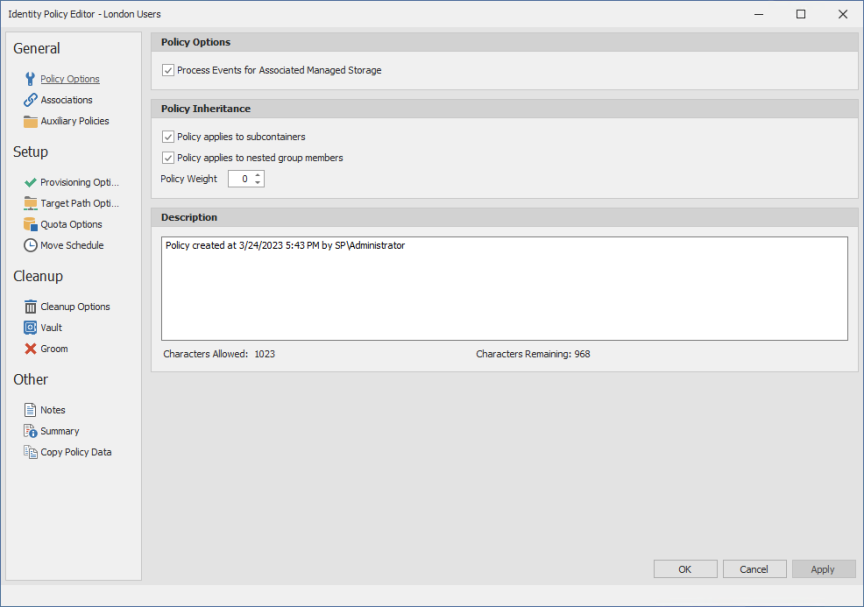Decrease Policy Weight with down arrow
Screen dimensions: 864x607
click(x=257, y=182)
